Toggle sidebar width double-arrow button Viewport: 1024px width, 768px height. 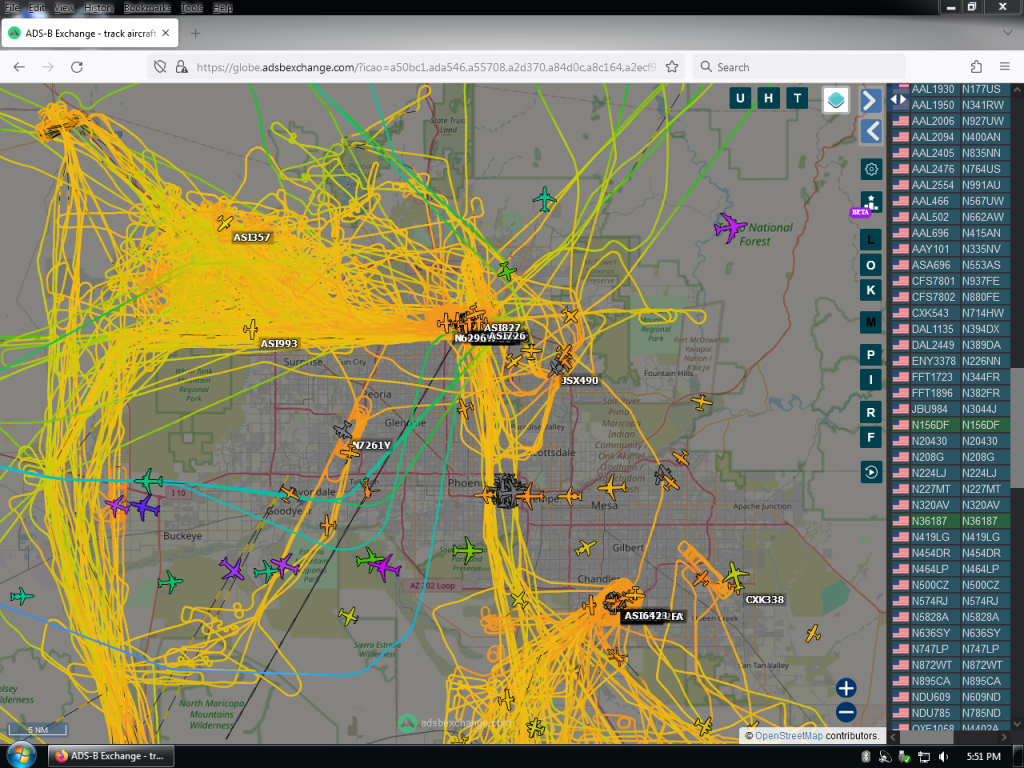pos(899,99)
